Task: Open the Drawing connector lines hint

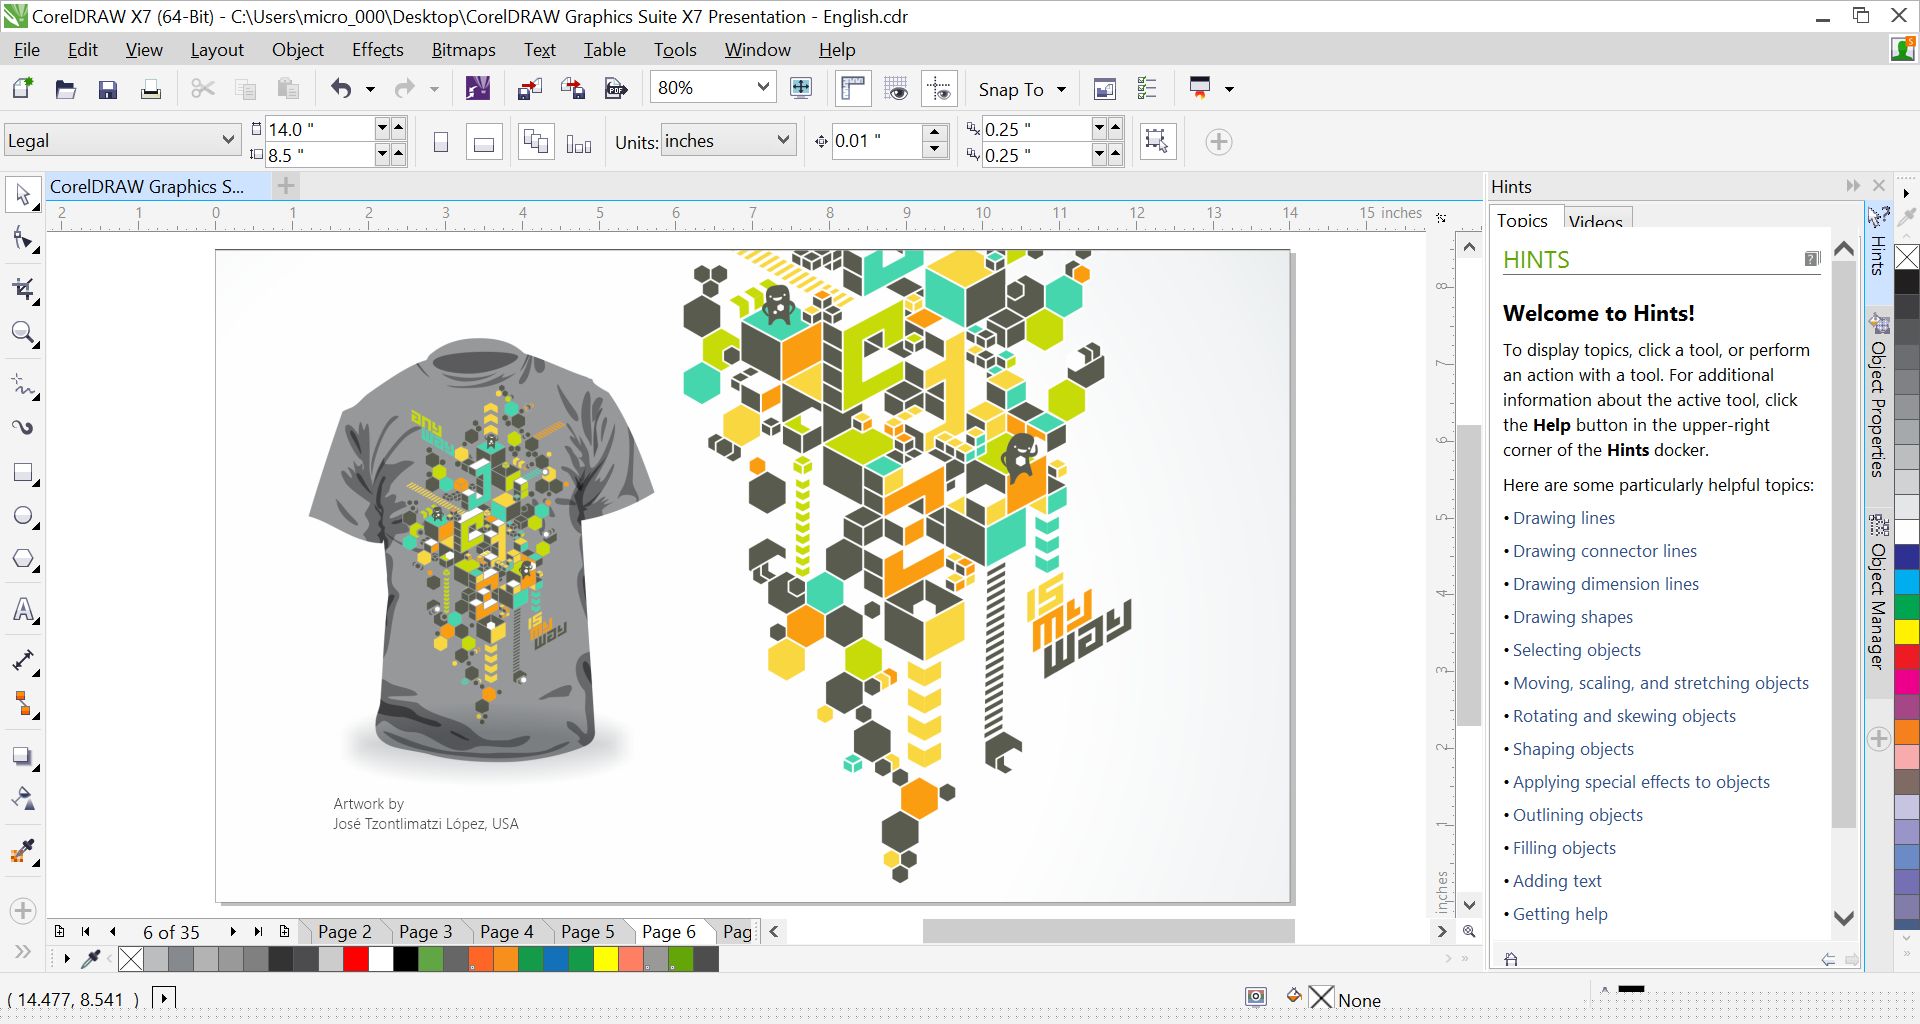Action: click(1604, 551)
